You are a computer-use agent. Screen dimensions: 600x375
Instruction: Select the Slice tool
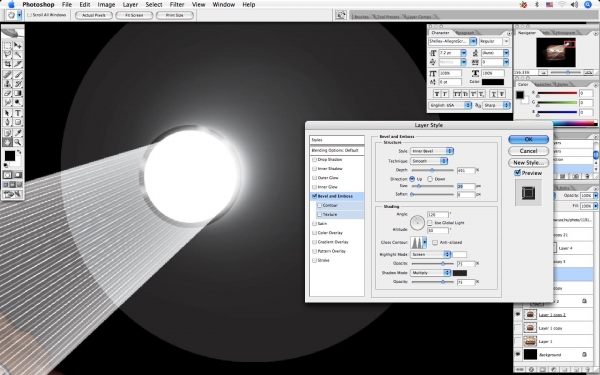(x=18, y=64)
